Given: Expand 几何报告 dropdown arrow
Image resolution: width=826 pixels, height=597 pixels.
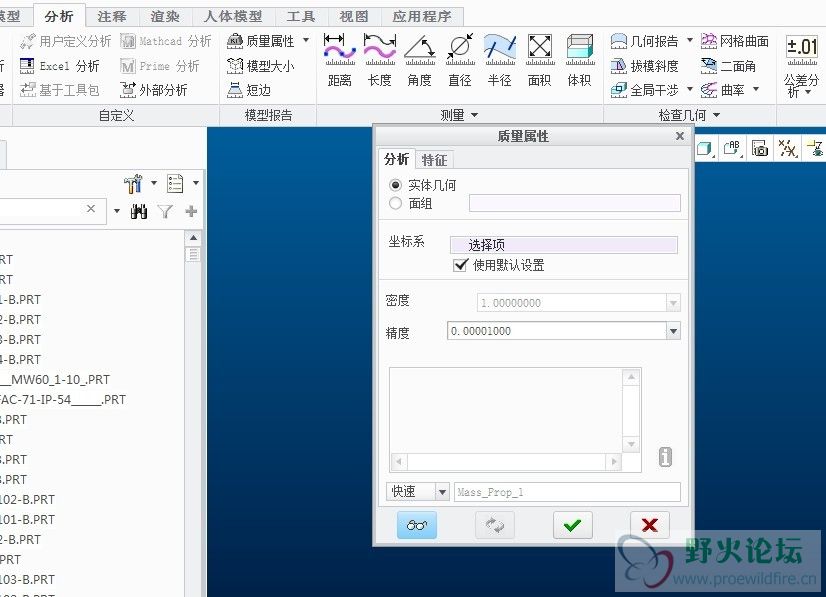Looking at the screenshot, I should (690, 40).
